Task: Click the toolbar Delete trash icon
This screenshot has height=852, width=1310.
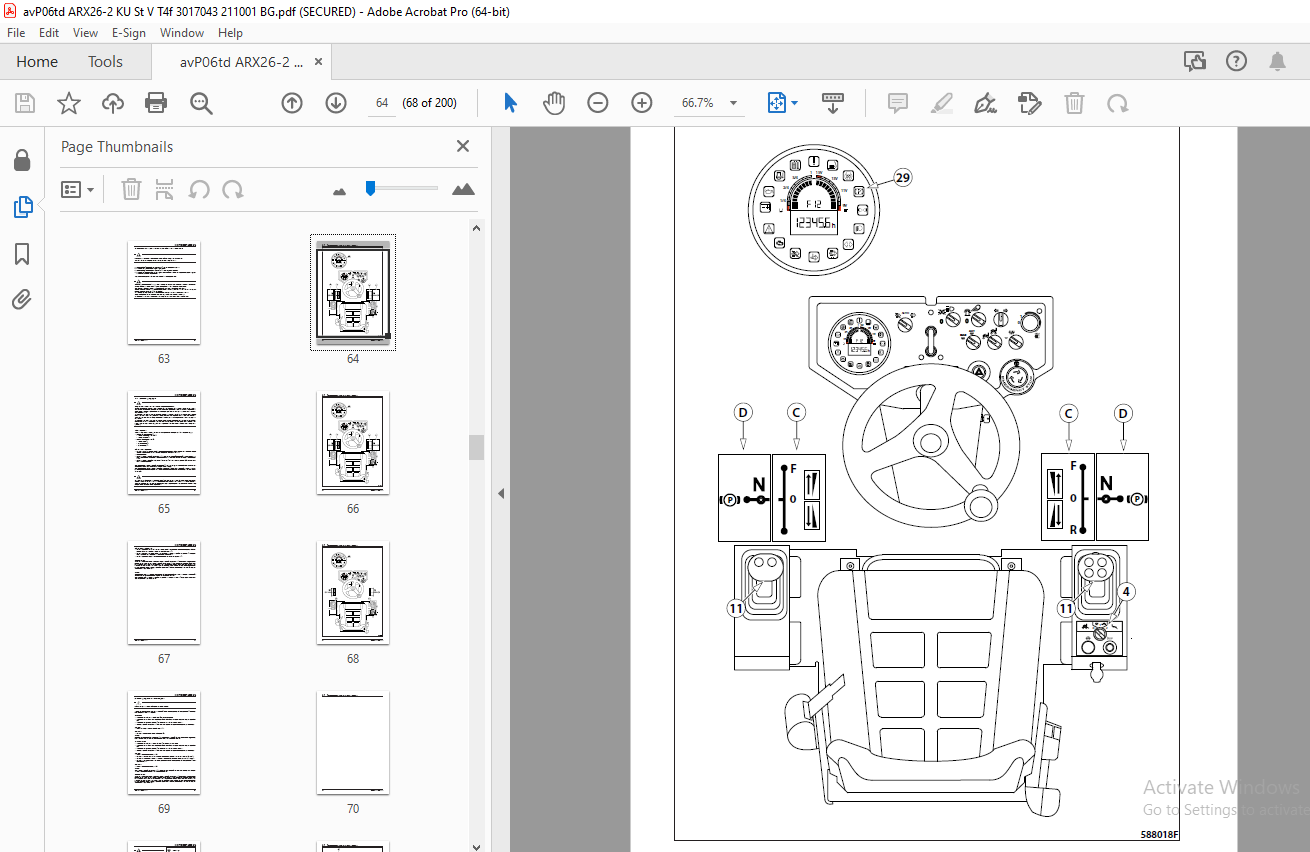Action: click(1074, 103)
